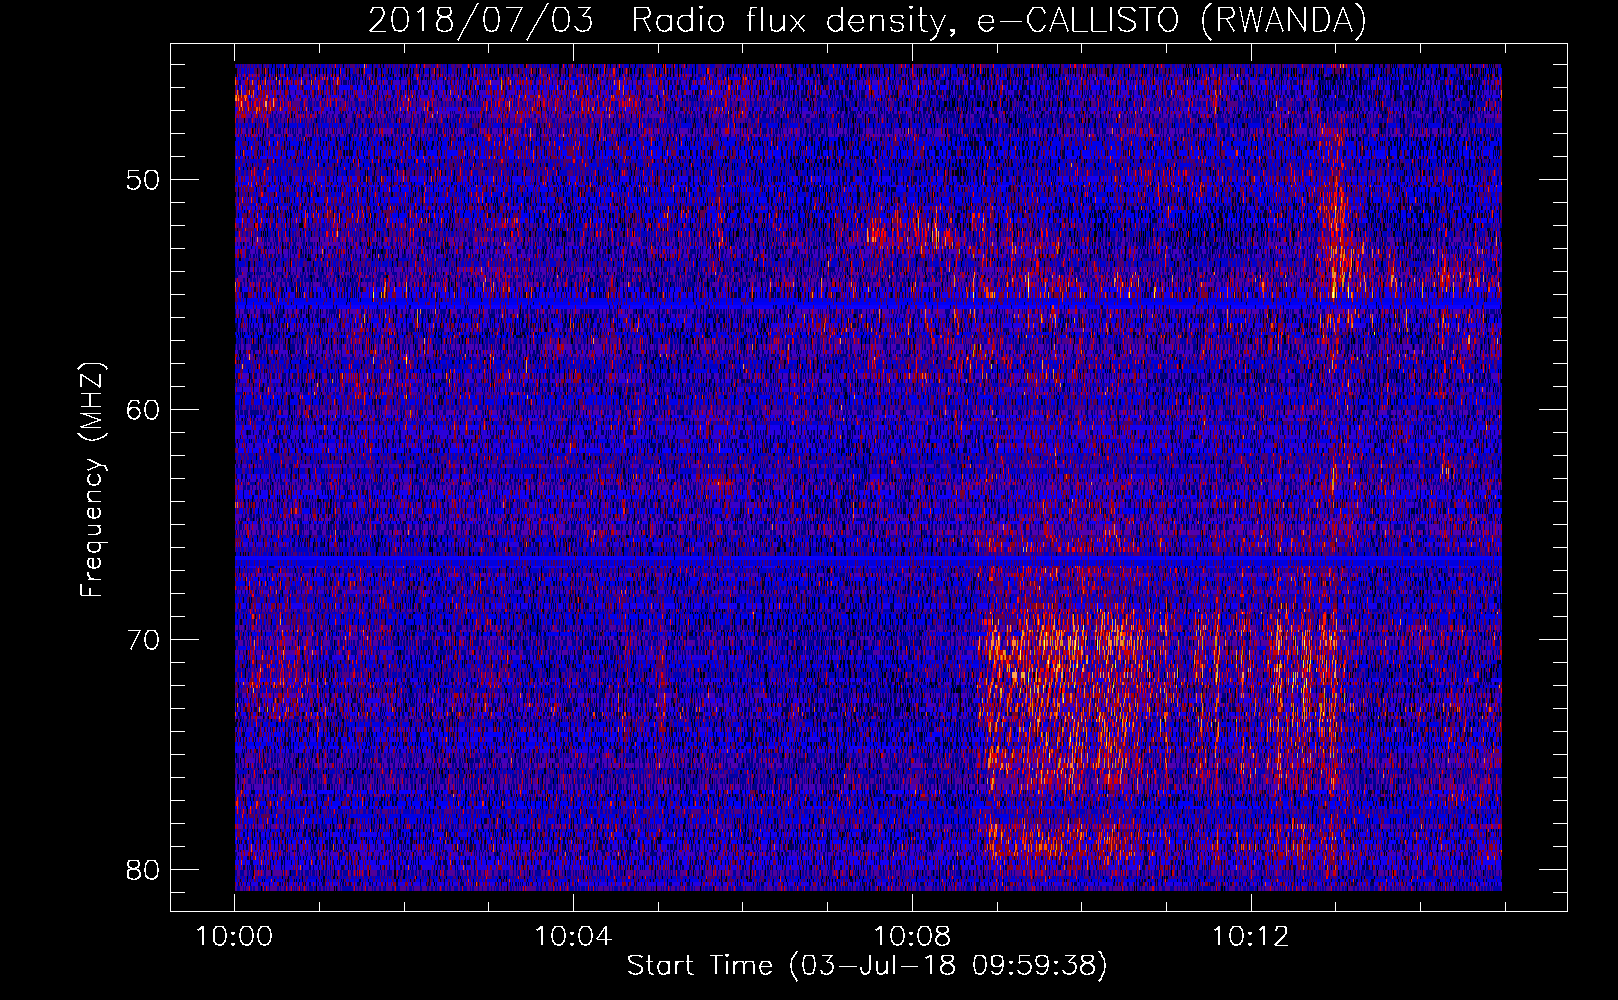Click the "10:08" time tick label

point(912,937)
